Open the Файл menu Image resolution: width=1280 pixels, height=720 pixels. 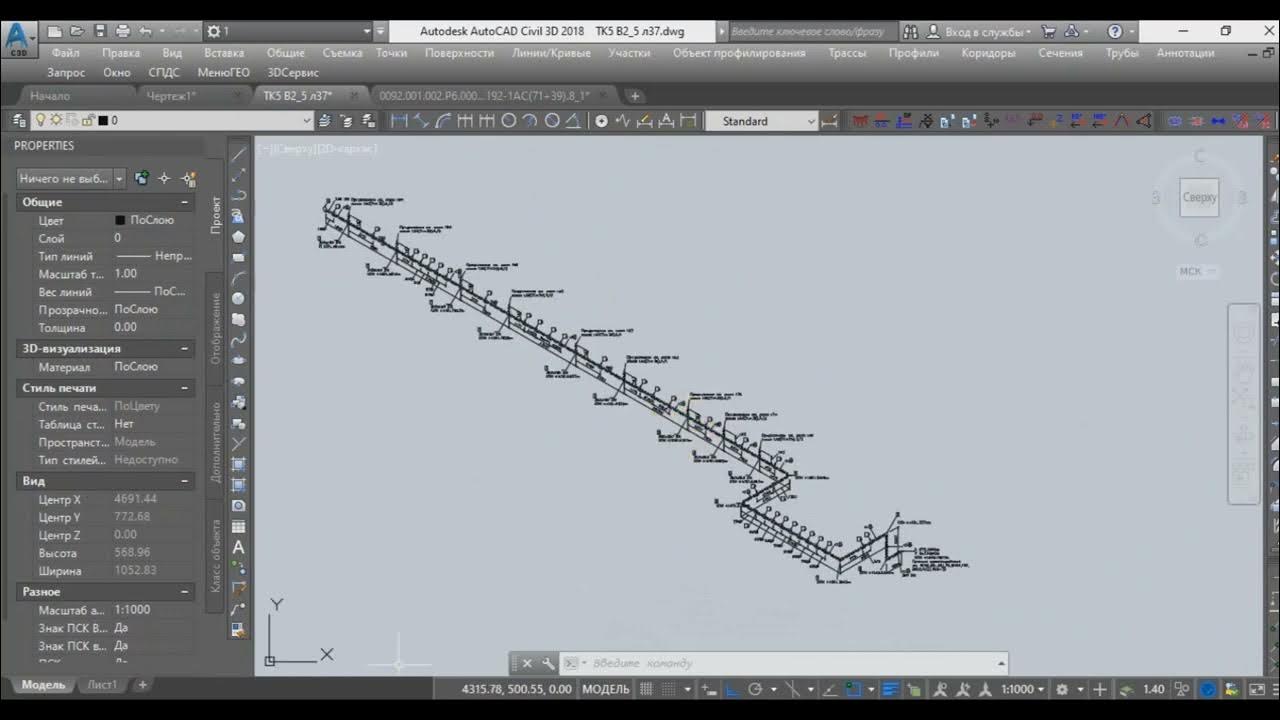coord(65,53)
